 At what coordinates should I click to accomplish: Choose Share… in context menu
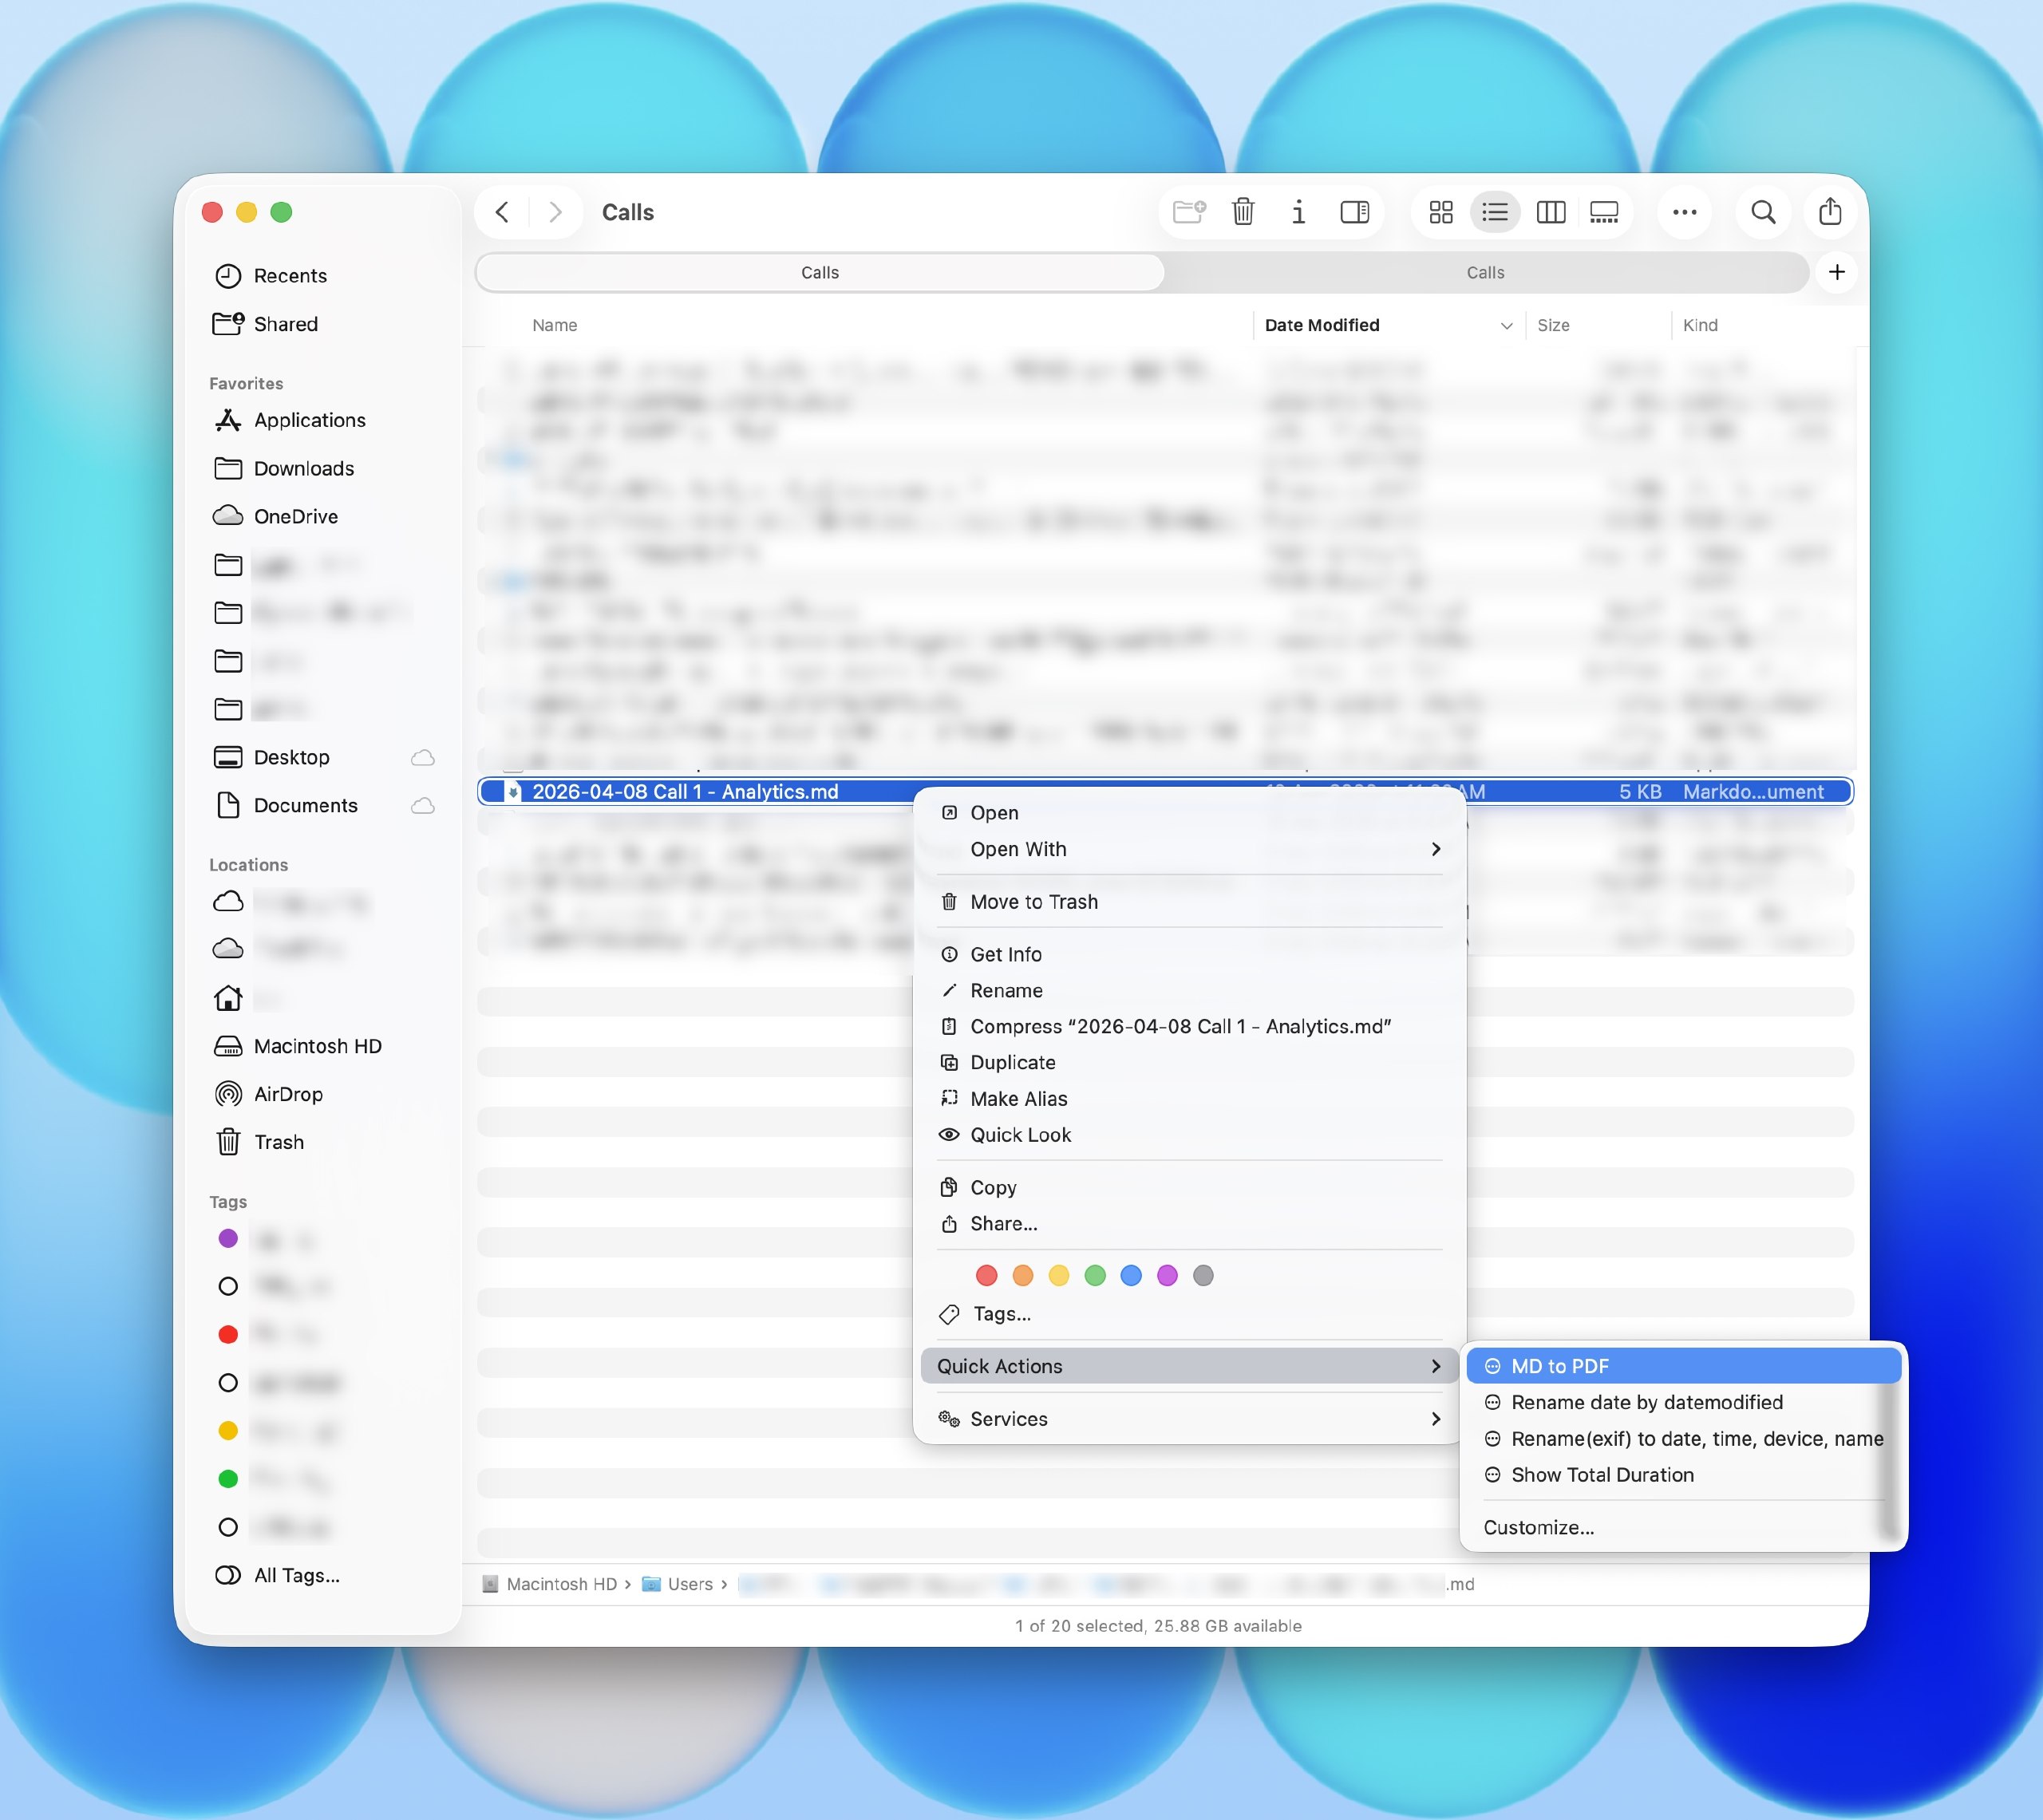point(1189,1224)
